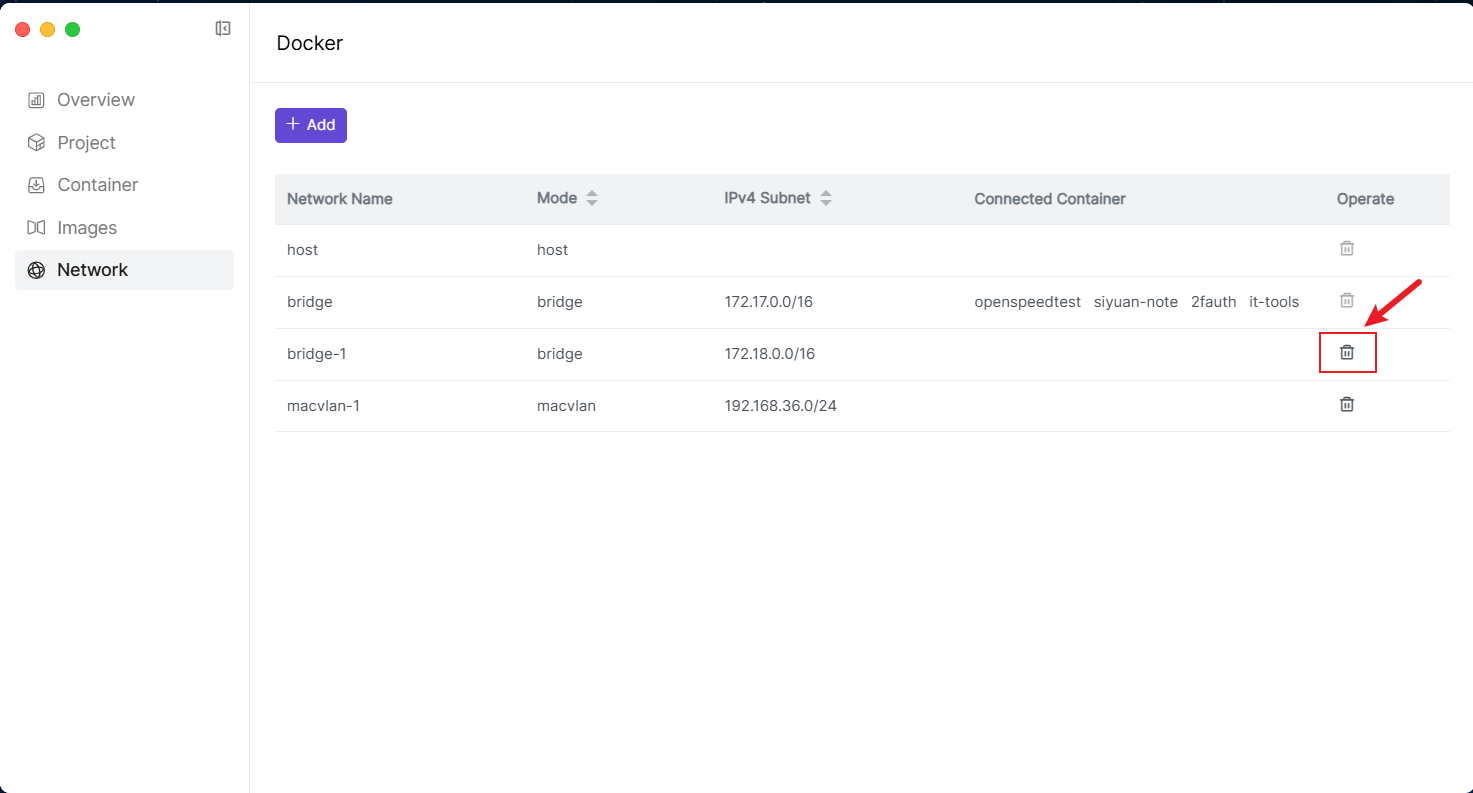This screenshot has height=793, width=1473.
Task: Go to the Container section
Action: 97,185
